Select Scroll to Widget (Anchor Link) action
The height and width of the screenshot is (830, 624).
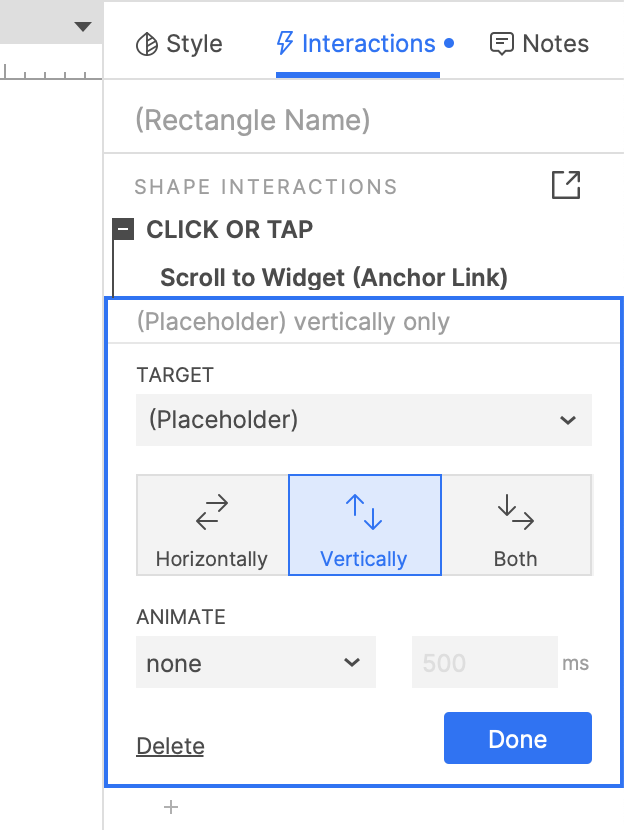pos(334,278)
